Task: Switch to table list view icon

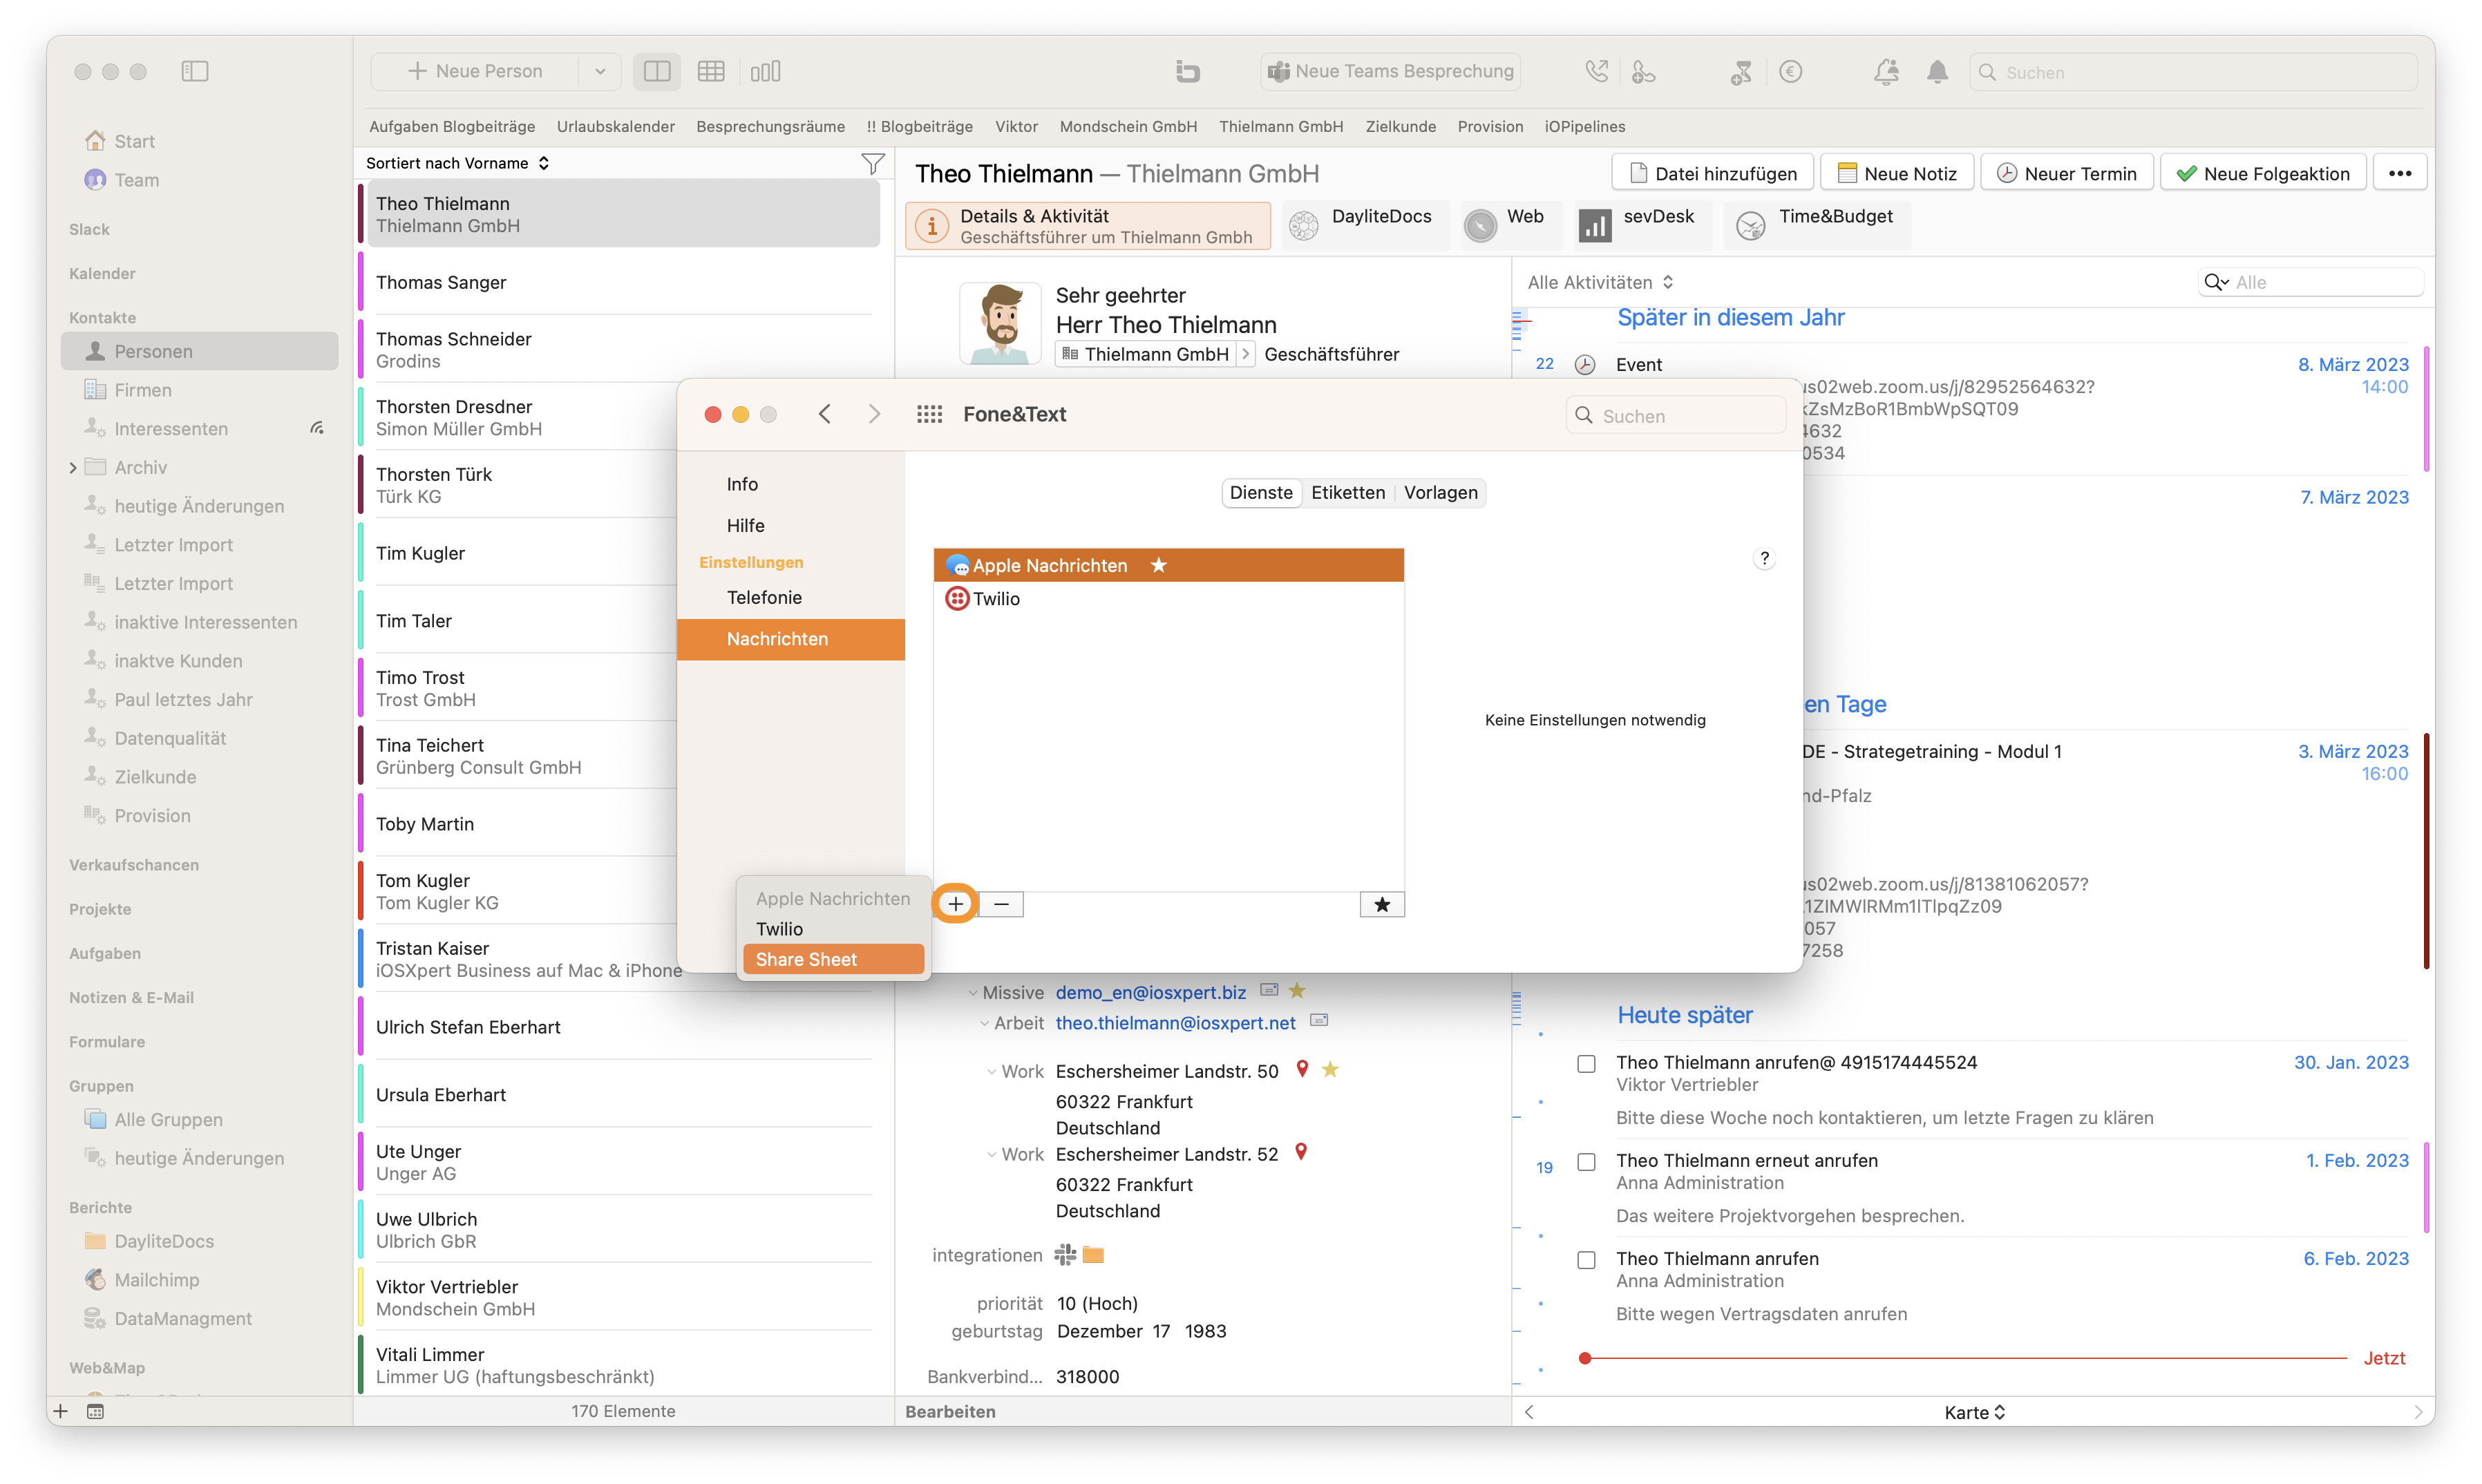Action: (711, 71)
